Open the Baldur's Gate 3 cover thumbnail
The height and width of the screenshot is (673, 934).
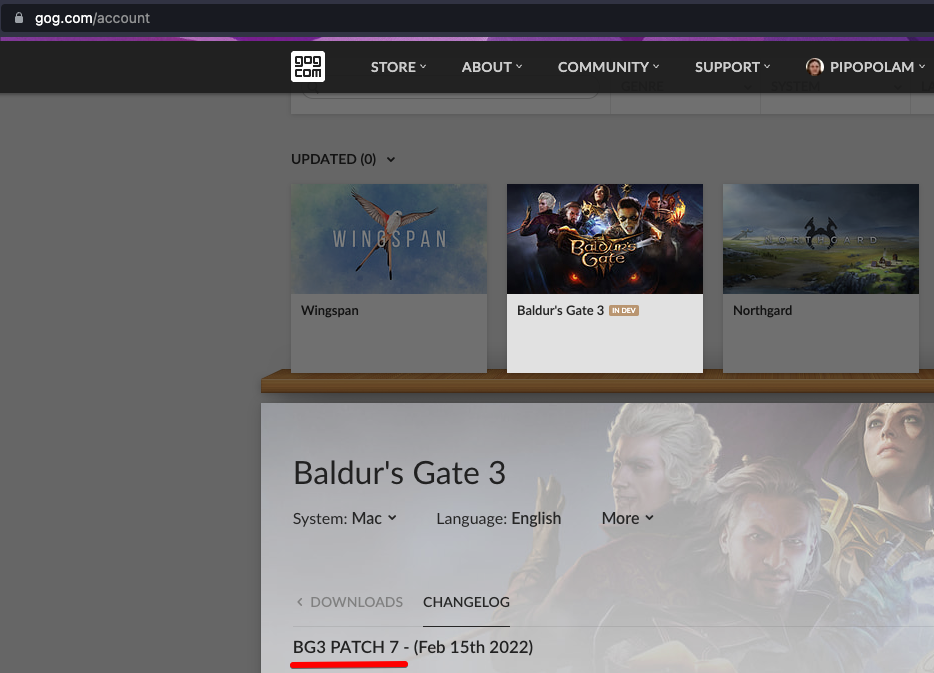(x=605, y=239)
